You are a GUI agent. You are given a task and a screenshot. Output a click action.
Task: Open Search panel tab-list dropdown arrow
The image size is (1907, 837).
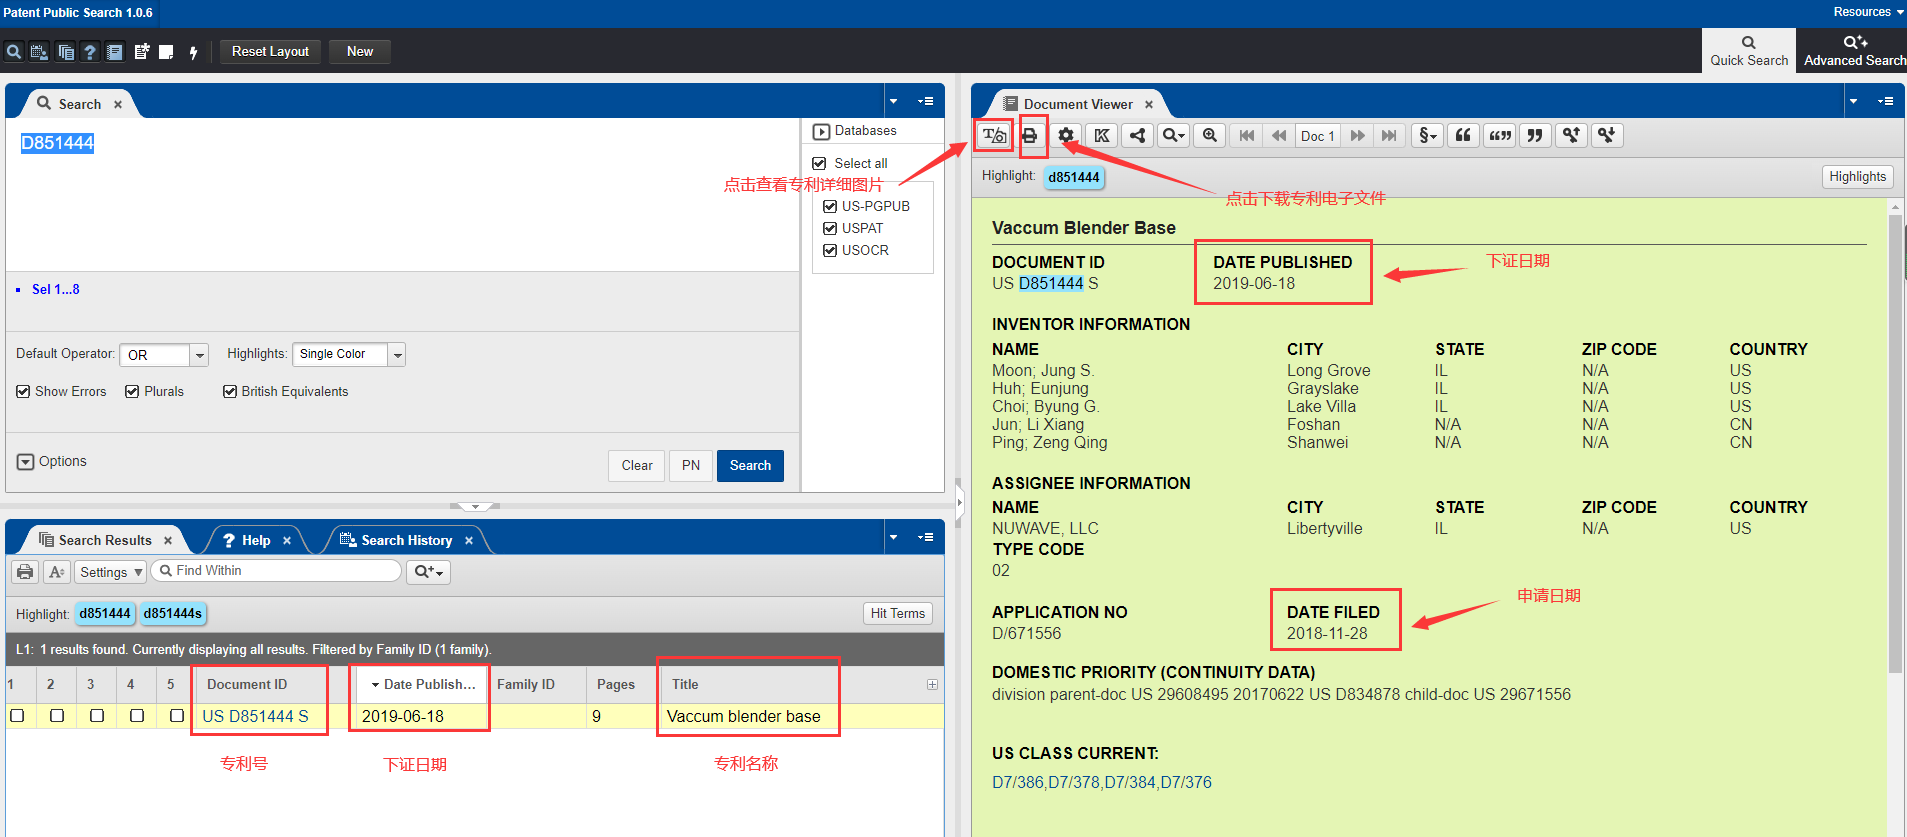893,101
